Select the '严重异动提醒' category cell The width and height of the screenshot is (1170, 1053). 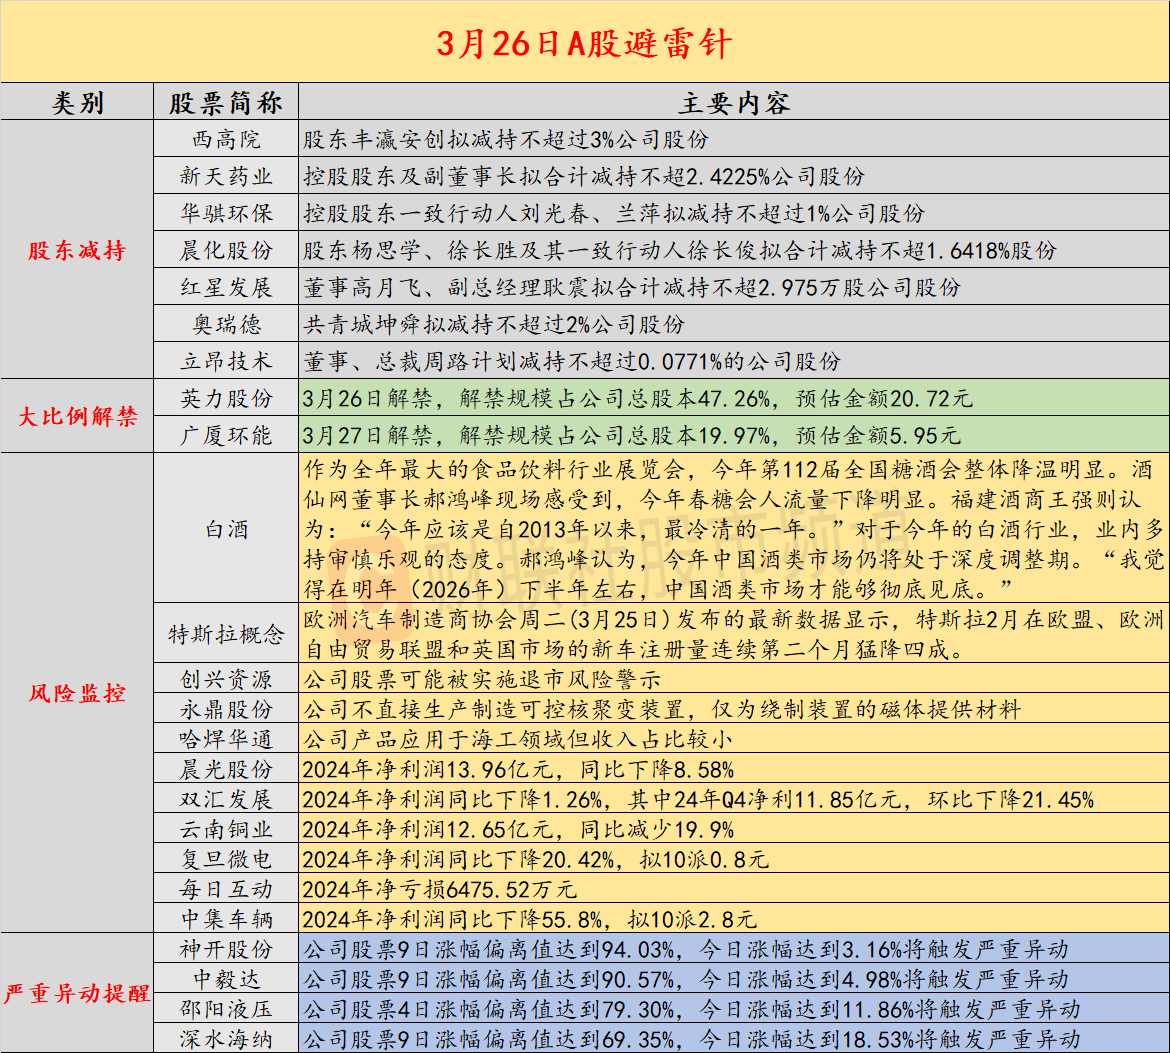(x=77, y=993)
